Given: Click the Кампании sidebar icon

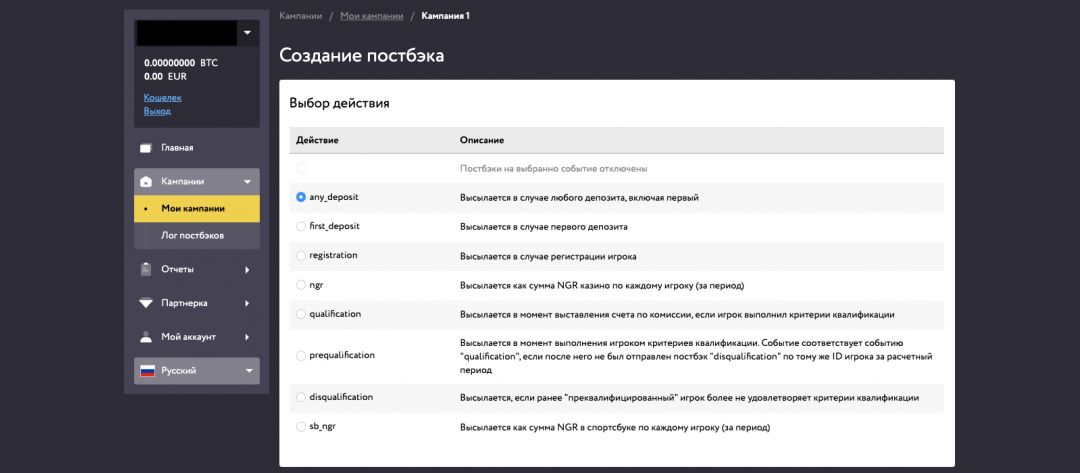Looking at the screenshot, I should (x=145, y=182).
